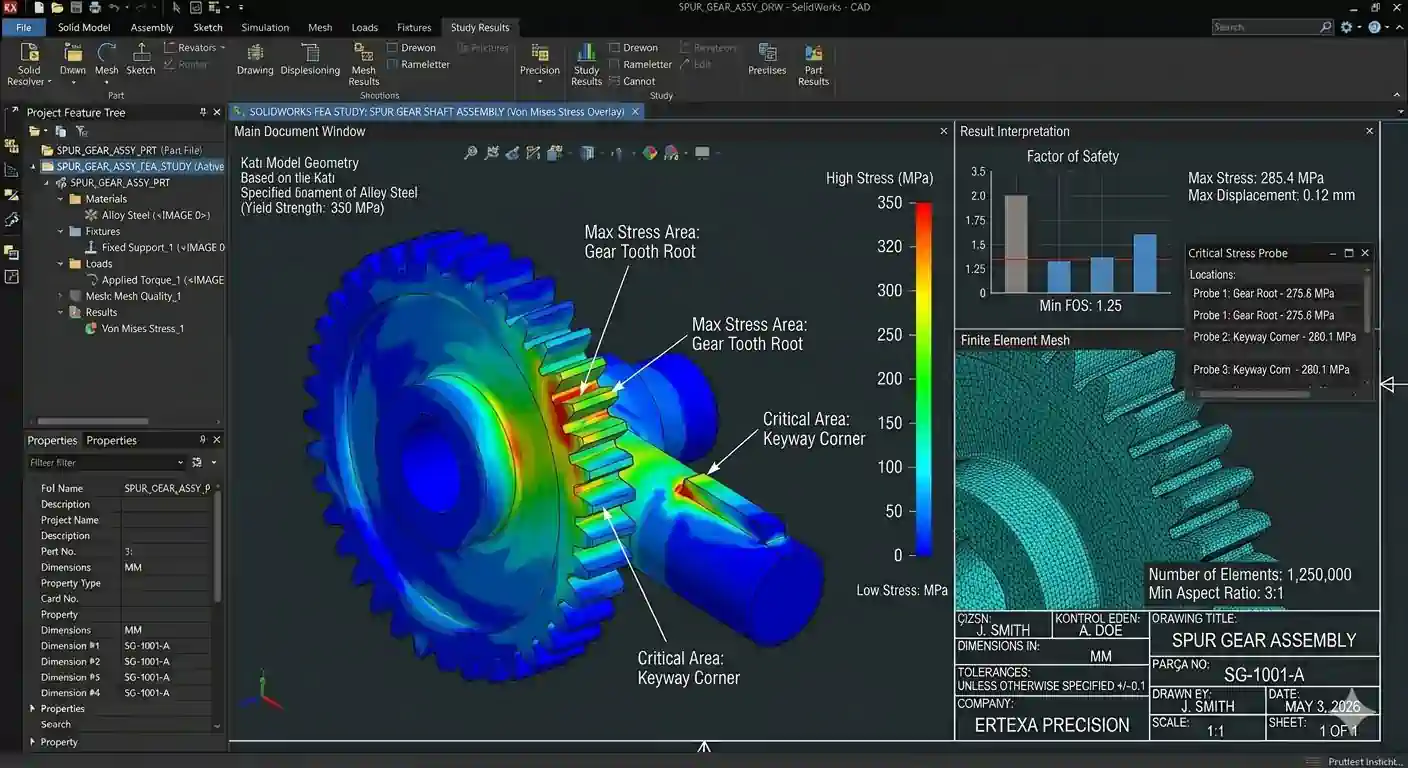Screen dimensions: 1408x768
Task: Open the File menu tab
Action: (x=23, y=27)
